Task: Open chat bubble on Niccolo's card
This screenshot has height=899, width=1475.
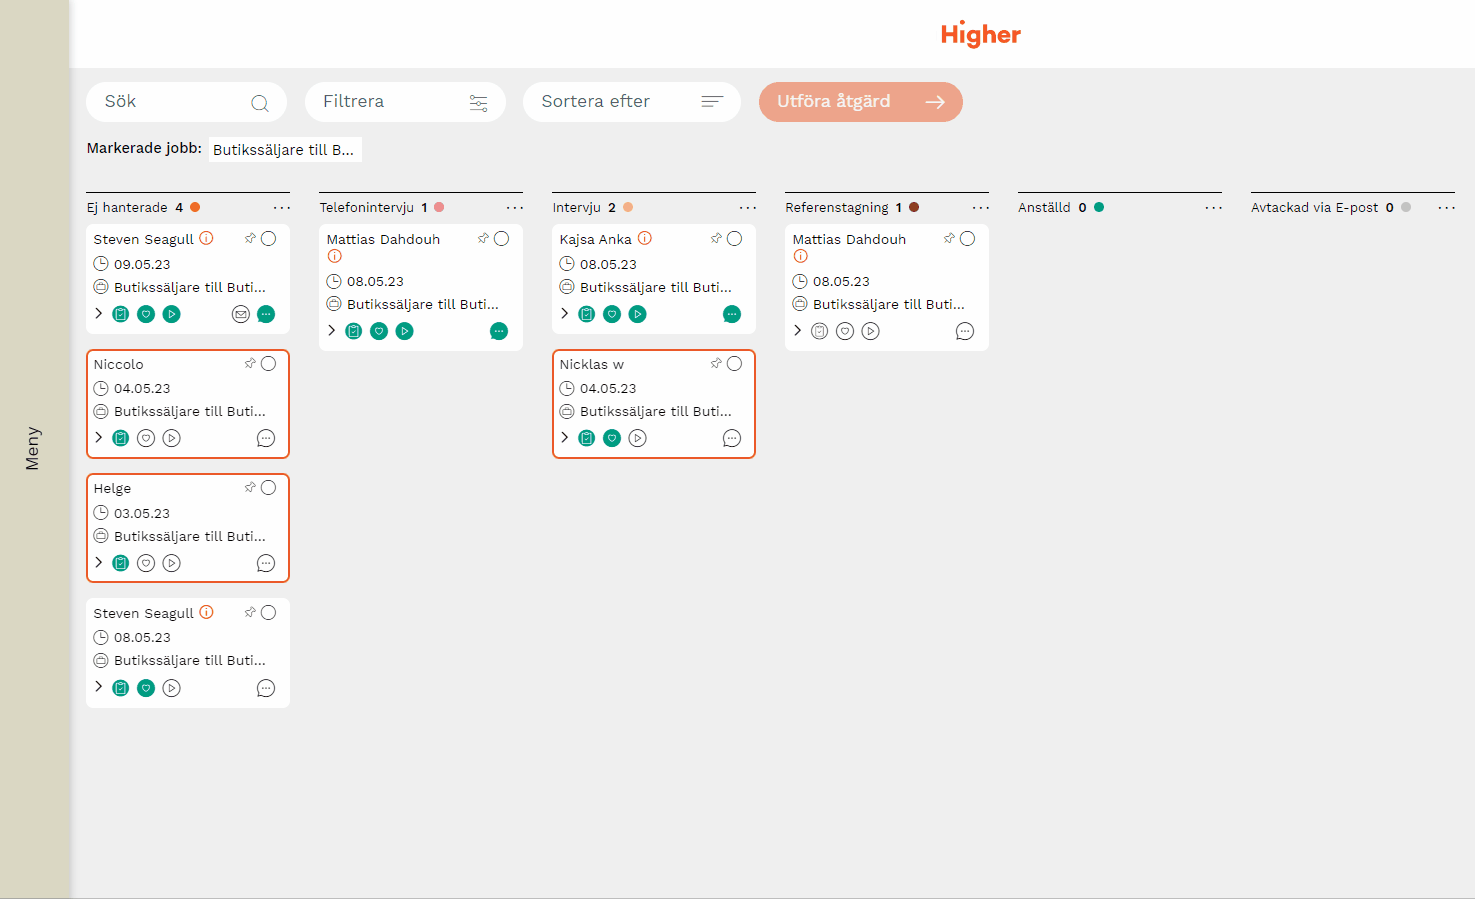Action: coord(265,438)
